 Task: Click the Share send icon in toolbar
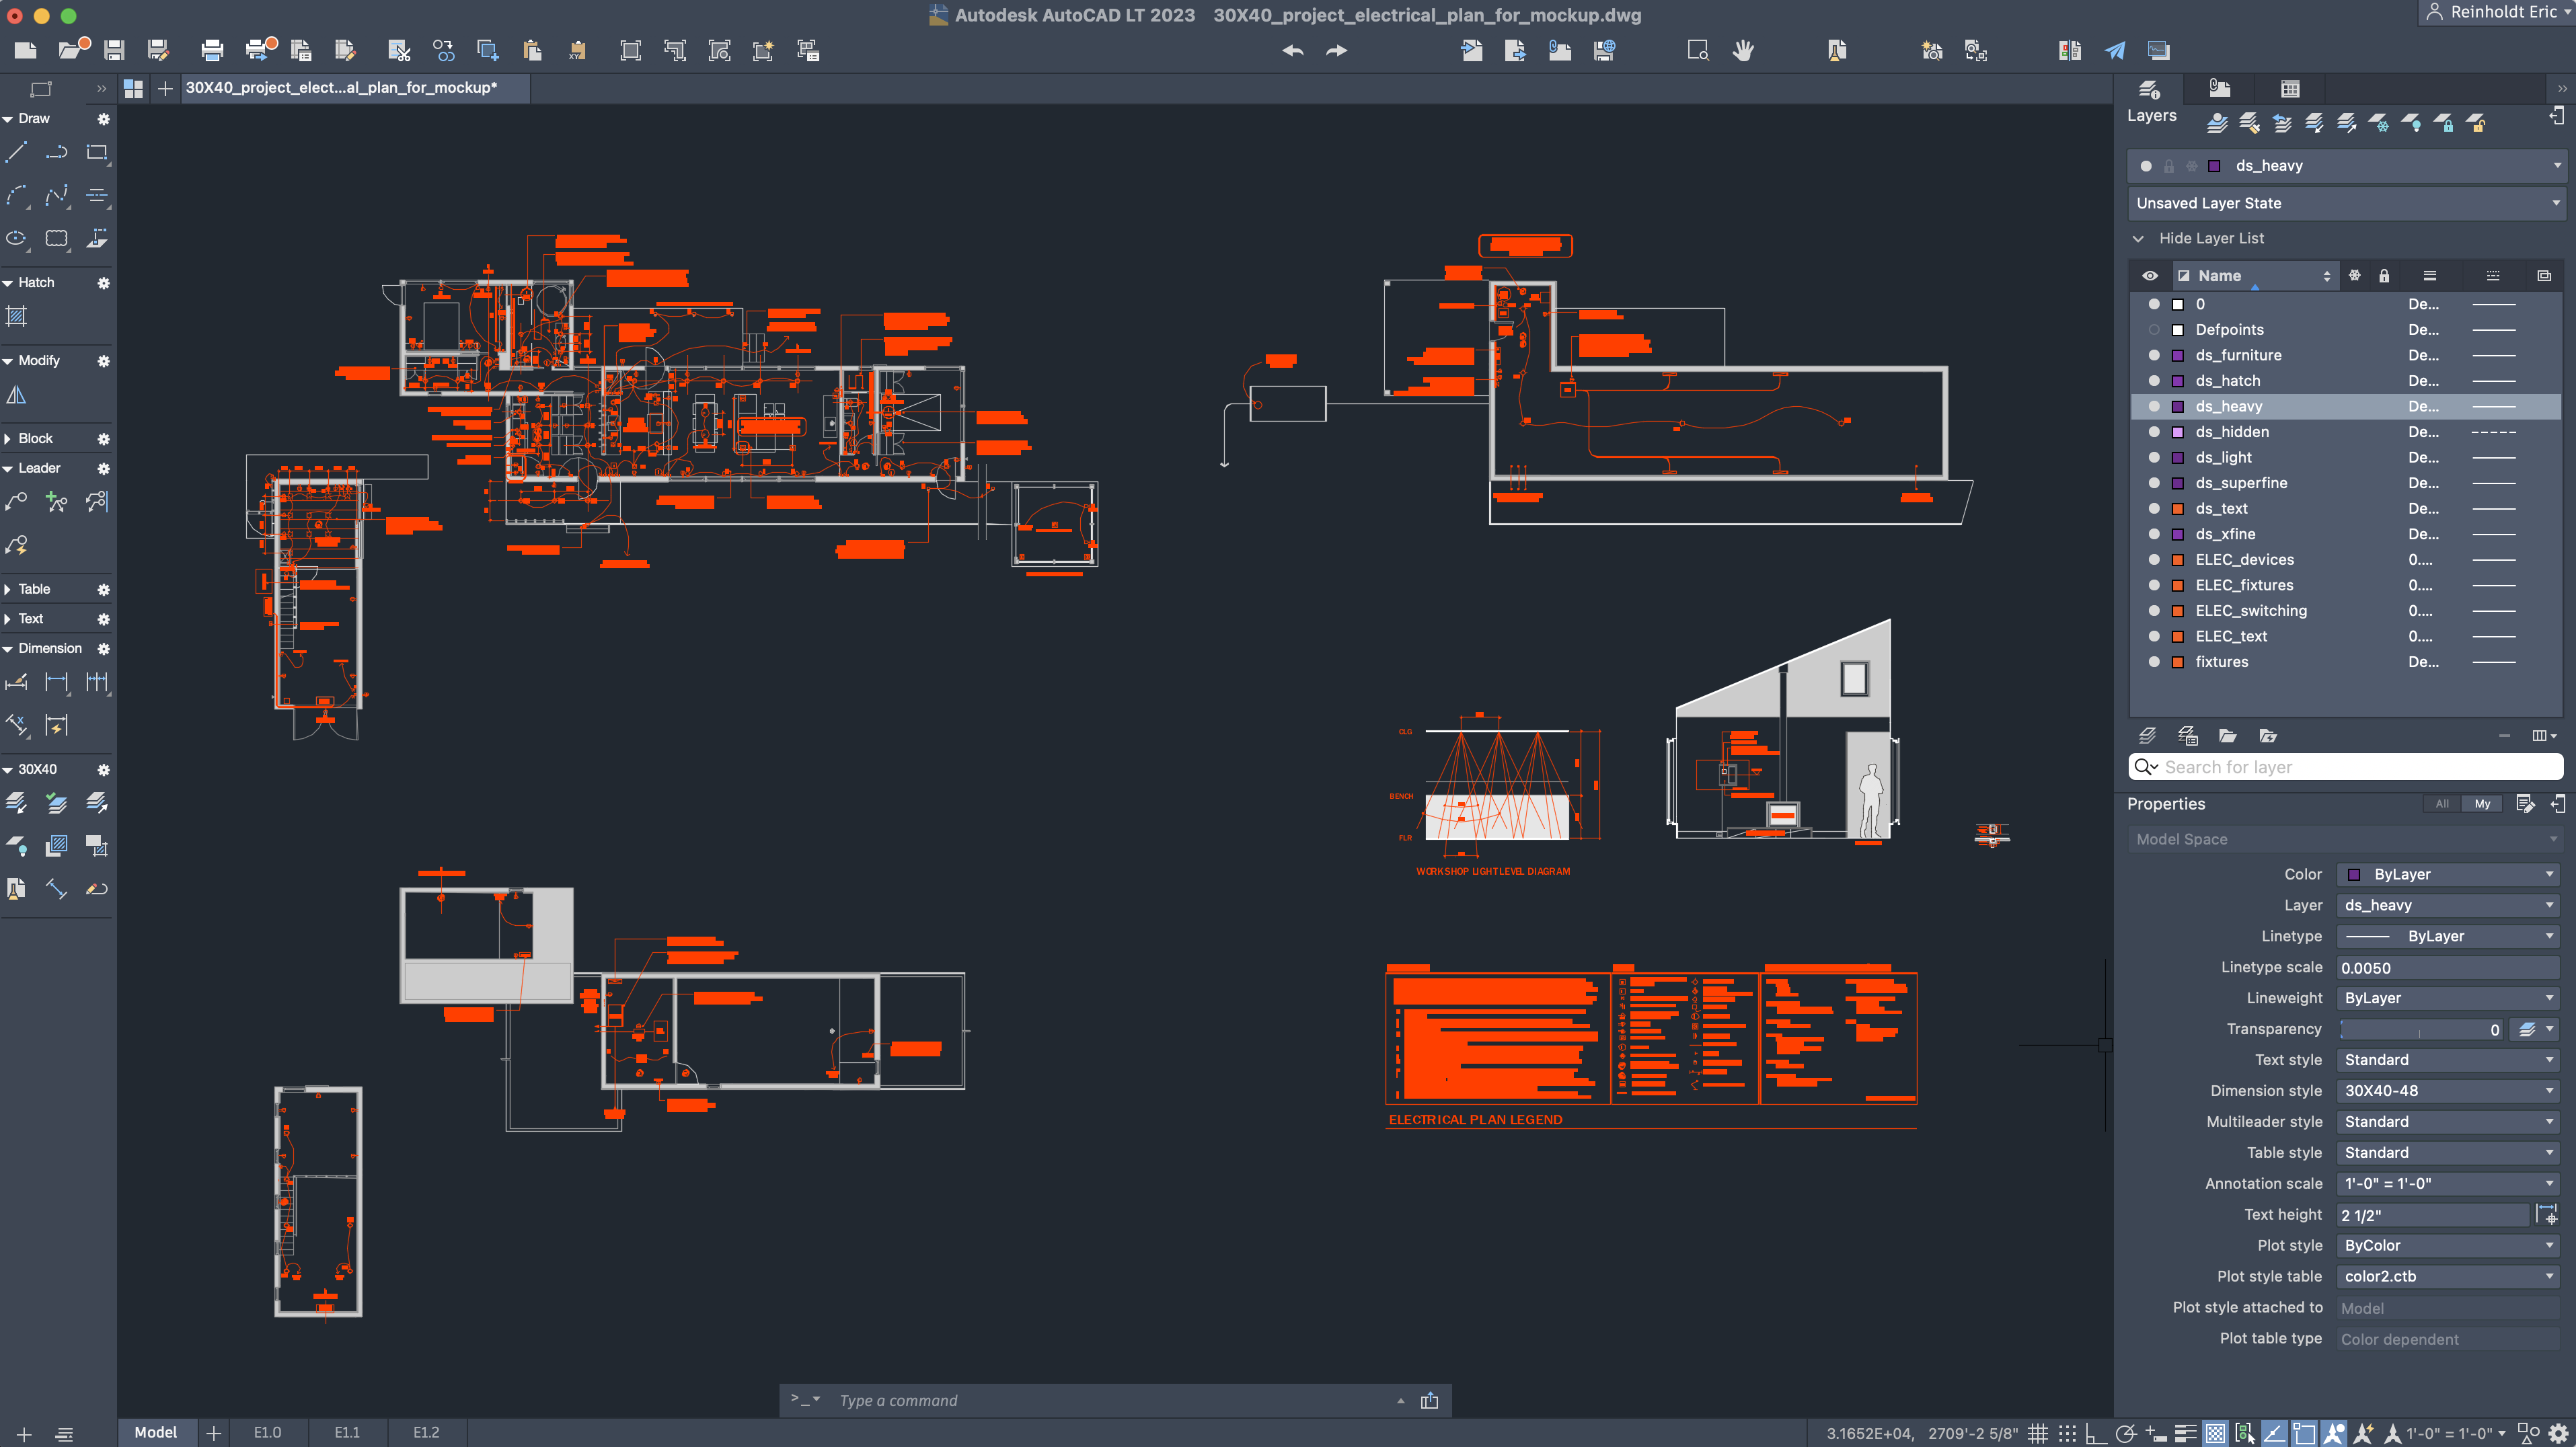2115,50
